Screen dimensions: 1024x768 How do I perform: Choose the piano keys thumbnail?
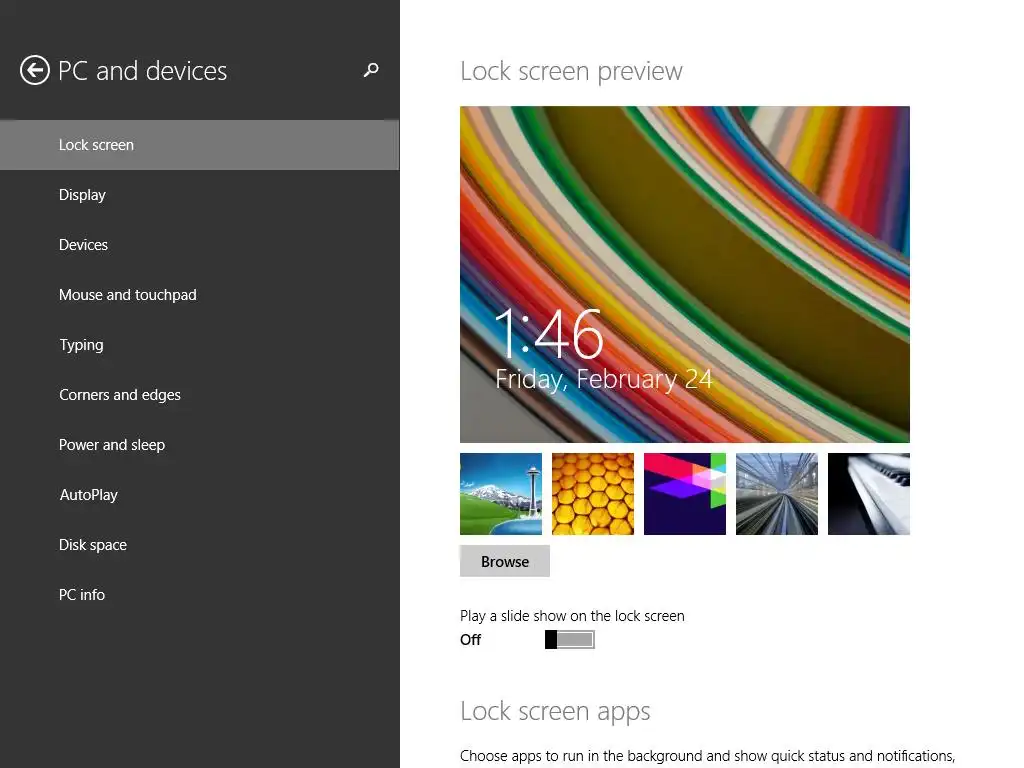(869, 494)
